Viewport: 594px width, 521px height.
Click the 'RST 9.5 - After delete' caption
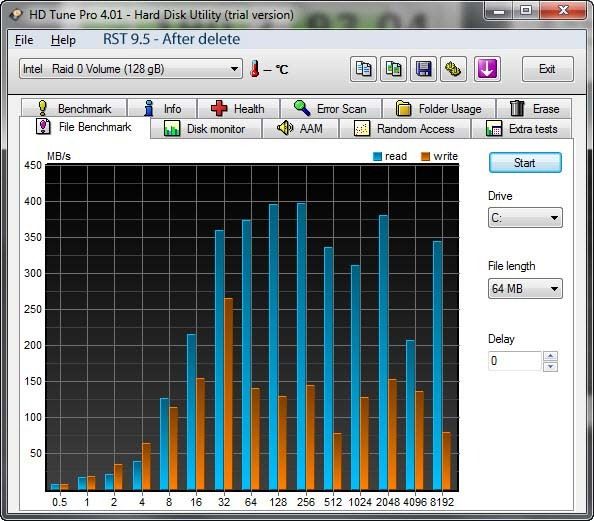coord(171,39)
